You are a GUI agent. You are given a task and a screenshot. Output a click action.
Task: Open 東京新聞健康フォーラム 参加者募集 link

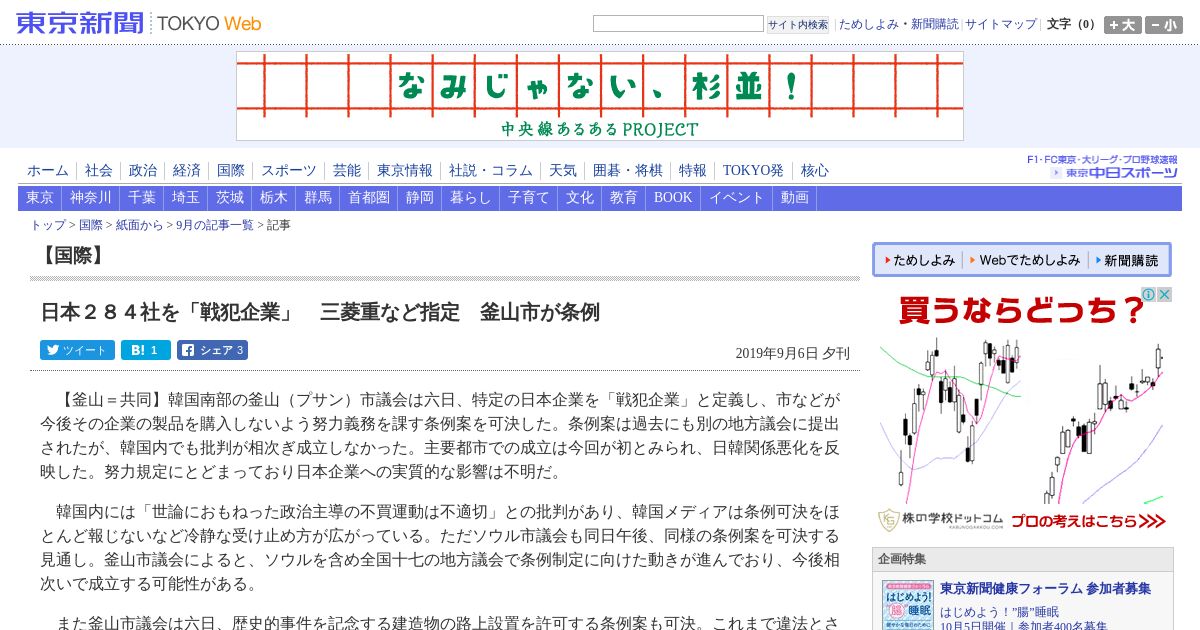point(1045,588)
